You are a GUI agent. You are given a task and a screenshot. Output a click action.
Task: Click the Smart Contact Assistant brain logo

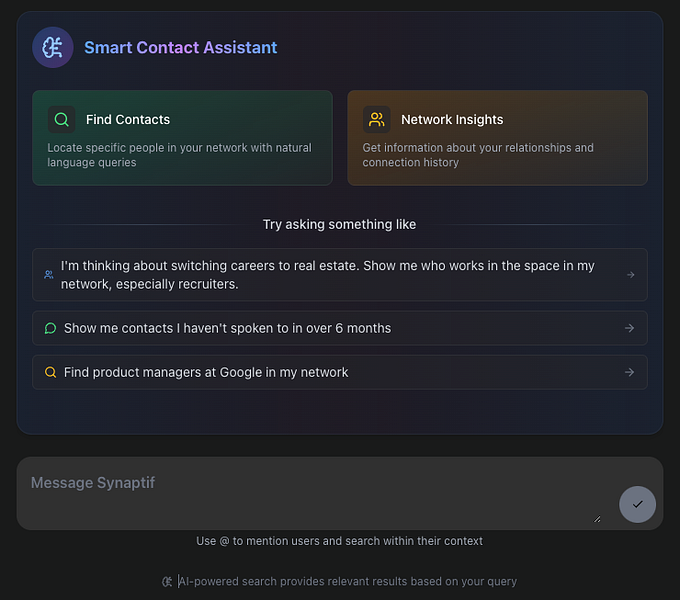(x=52, y=47)
